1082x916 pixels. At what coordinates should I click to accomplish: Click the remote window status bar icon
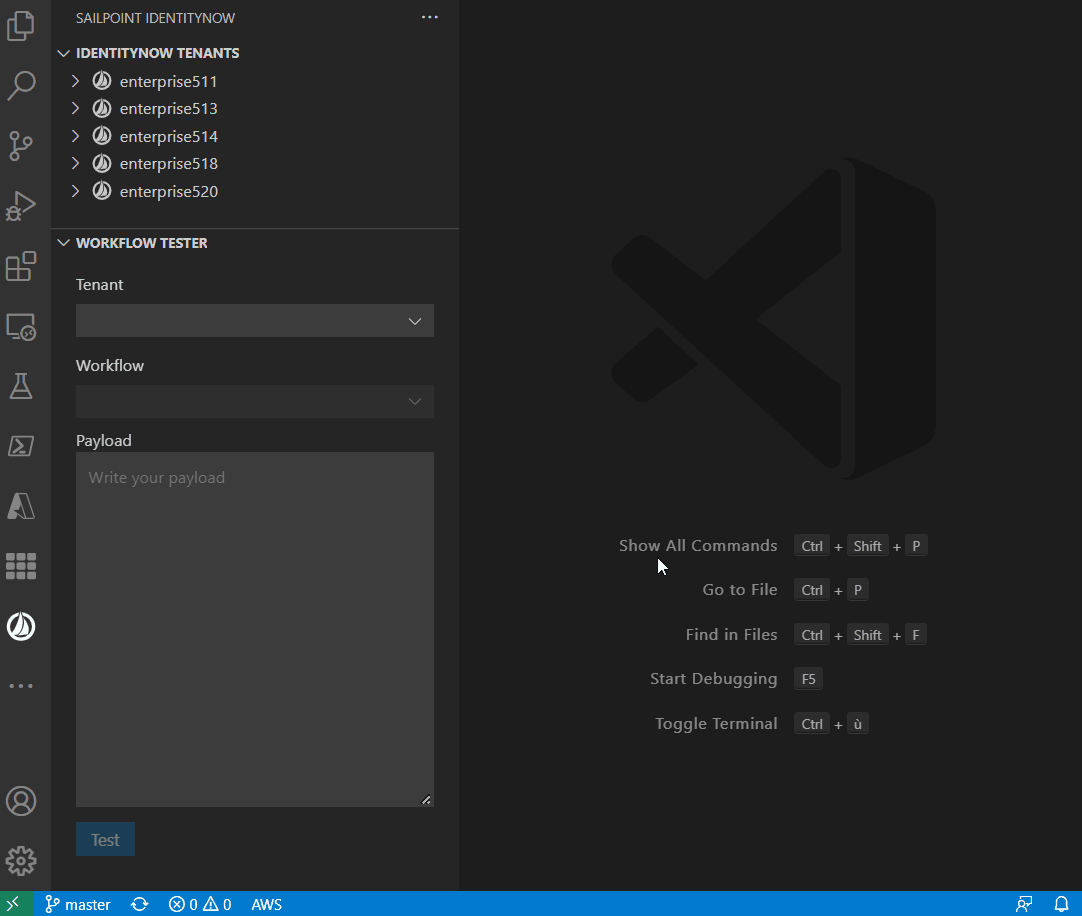tap(12, 904)
